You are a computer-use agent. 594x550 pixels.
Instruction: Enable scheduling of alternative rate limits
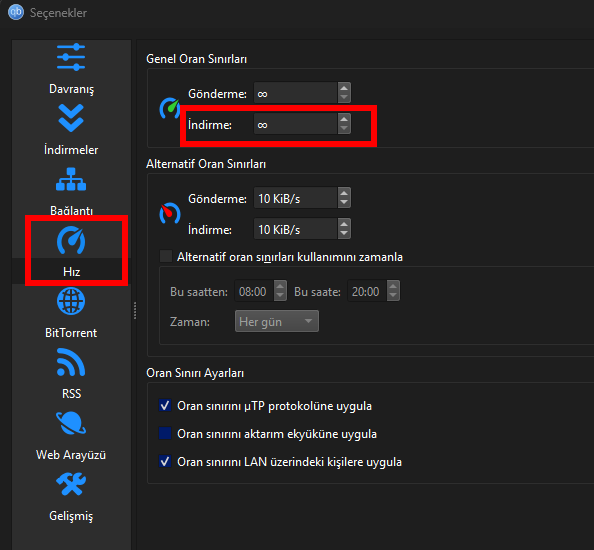[x=166, y=256]
